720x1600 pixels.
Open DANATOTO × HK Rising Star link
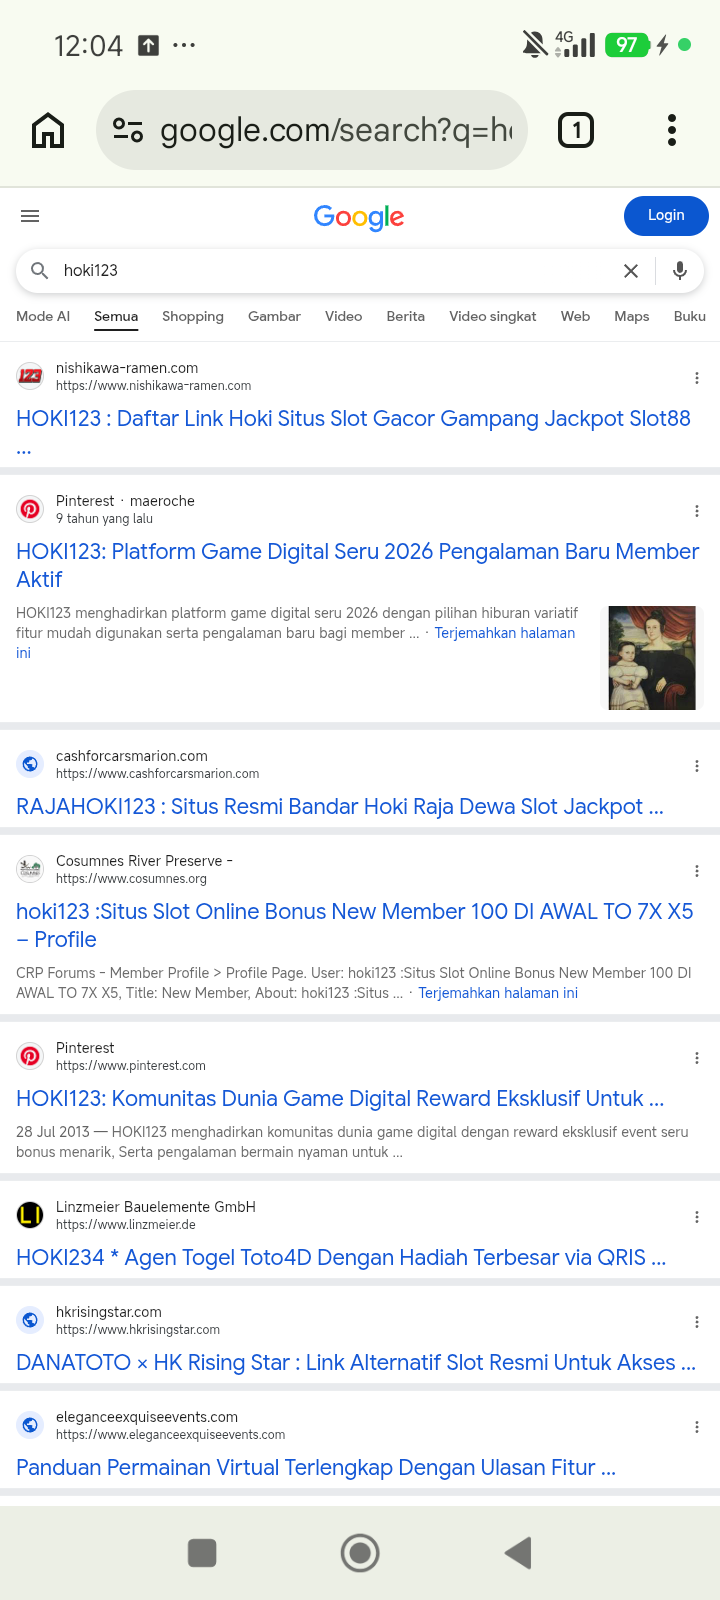(355, 1362)
